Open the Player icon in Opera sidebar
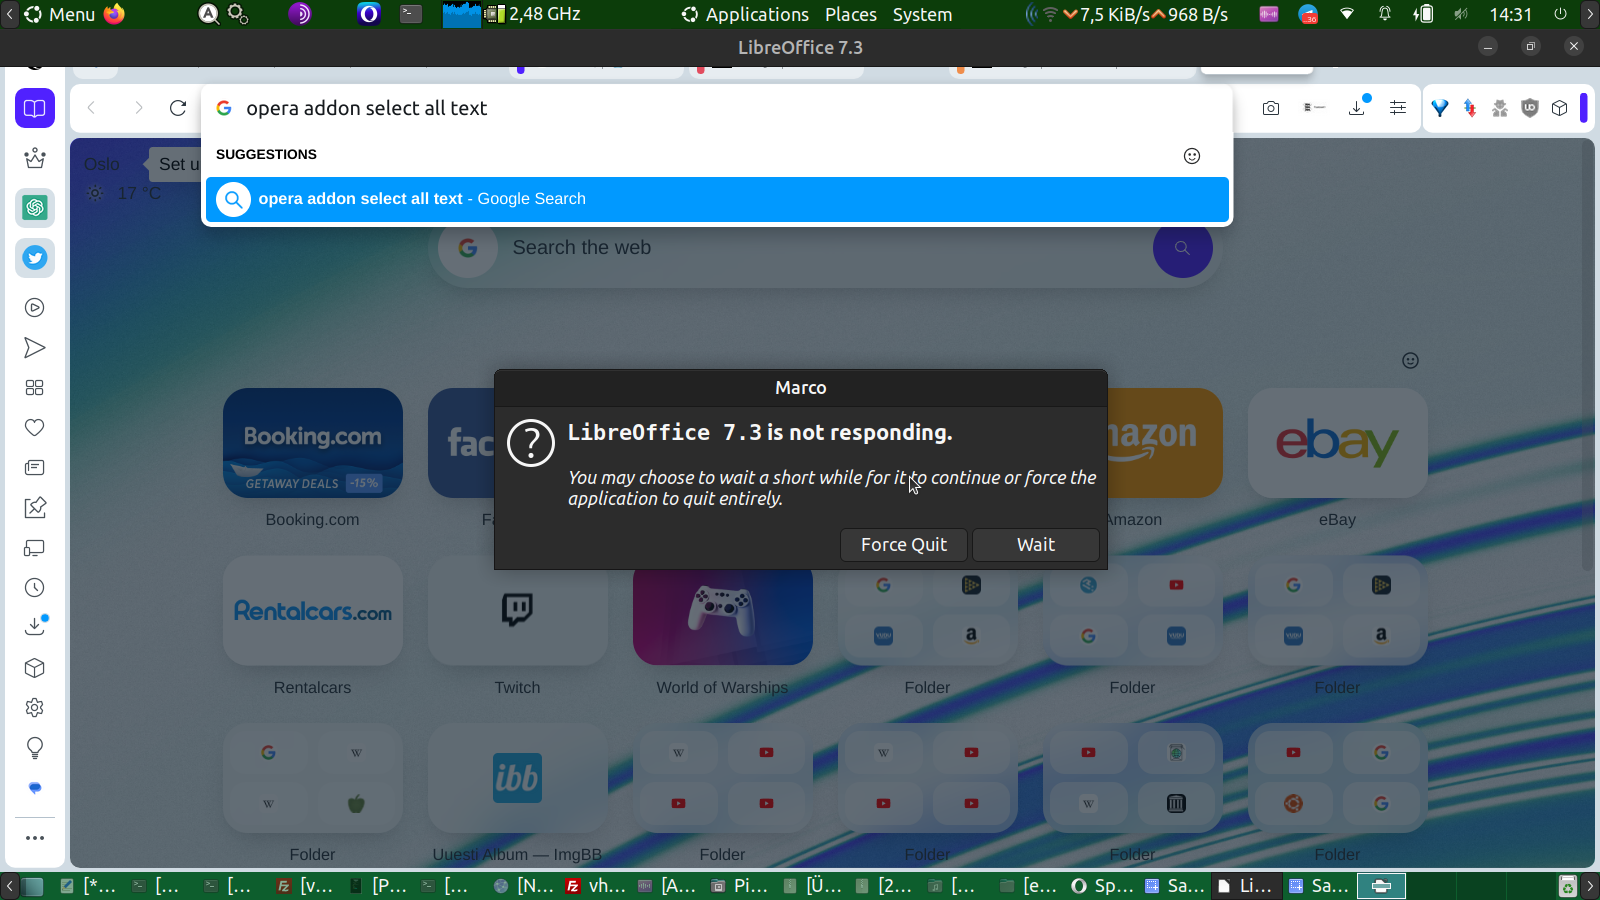1600x900 pixels. click(x=35, y=308)
